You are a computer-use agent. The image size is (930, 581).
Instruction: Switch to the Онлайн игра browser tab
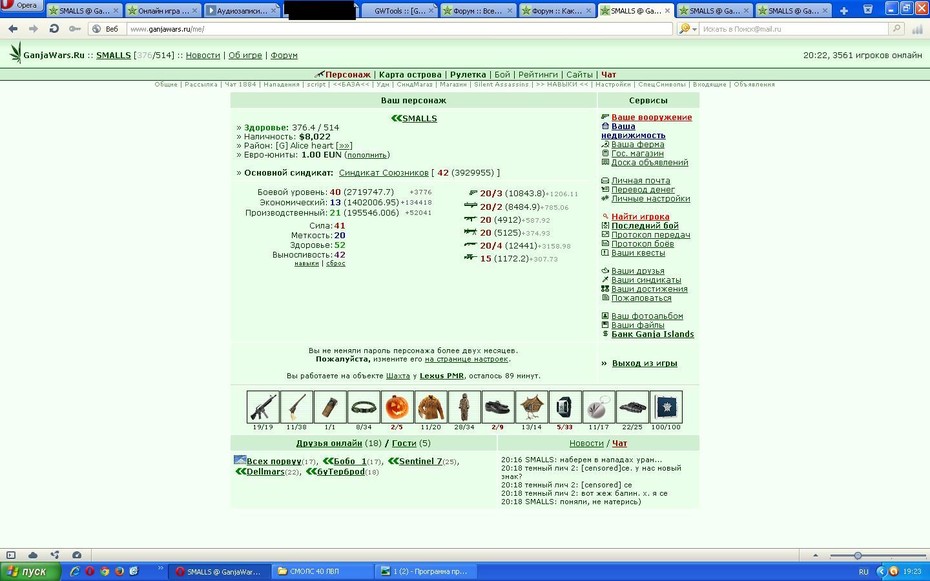[x=163, y=11]
